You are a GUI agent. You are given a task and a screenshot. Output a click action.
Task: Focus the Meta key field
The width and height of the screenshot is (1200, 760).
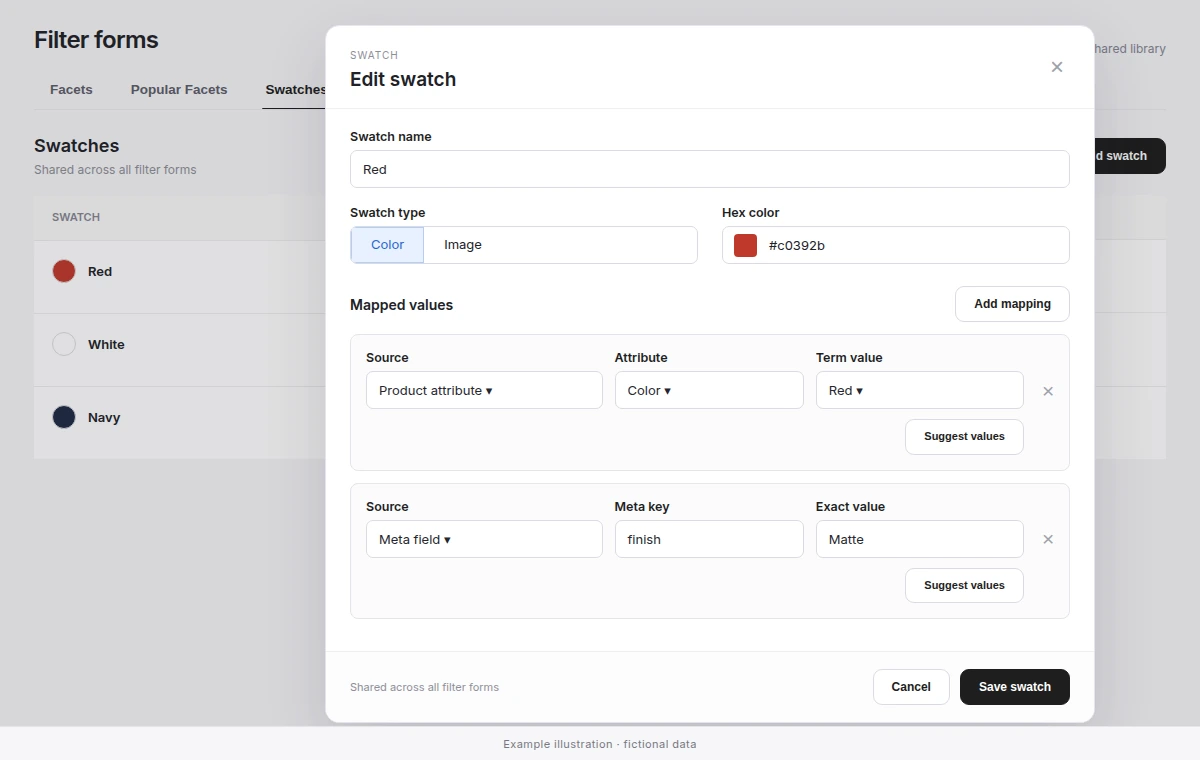[x=709, y=539]
